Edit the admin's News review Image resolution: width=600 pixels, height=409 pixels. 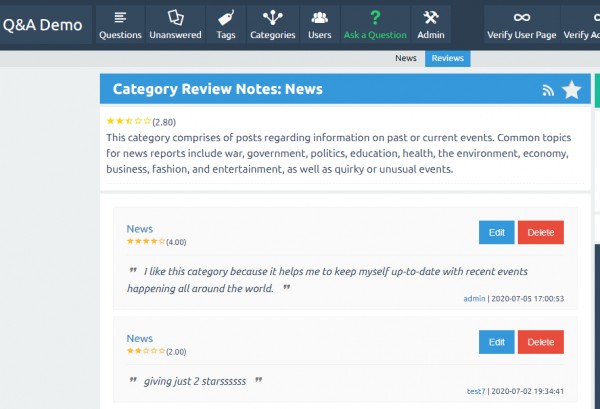pos(496,232)
